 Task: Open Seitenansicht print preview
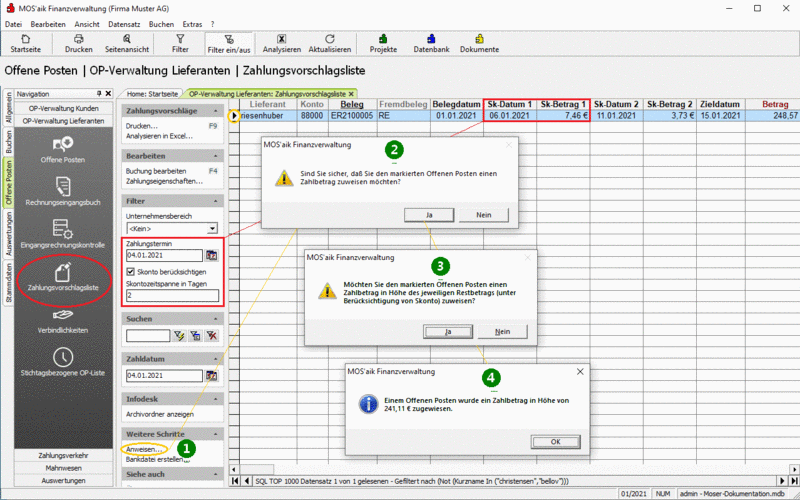pyautogui.click(x=127, y=44)
